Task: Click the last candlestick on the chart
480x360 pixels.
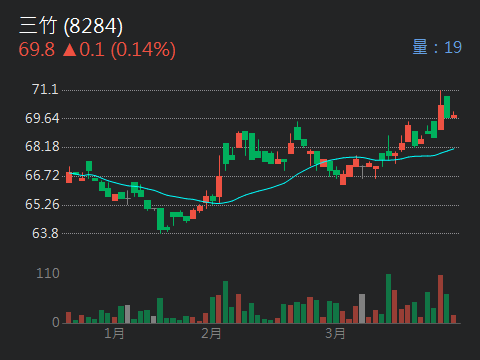Action: tap(454, 115)
